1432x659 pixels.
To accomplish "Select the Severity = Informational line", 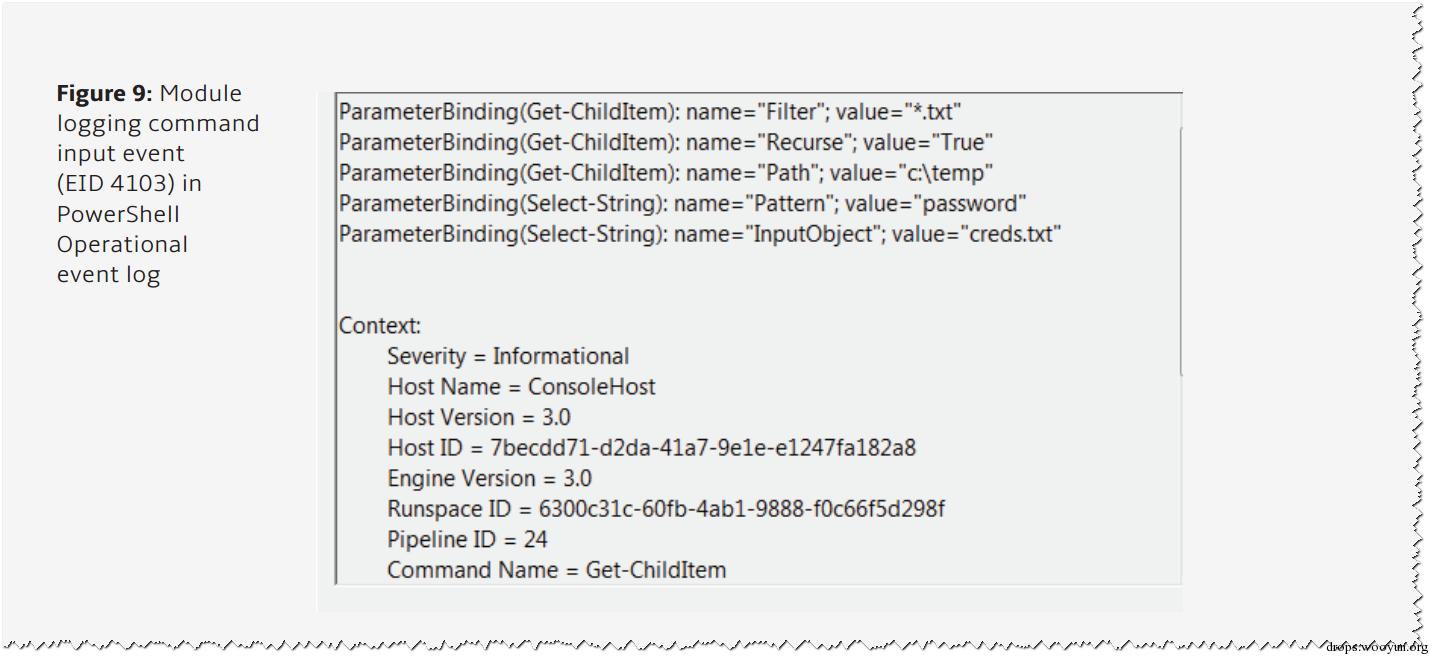I will 508,356.
